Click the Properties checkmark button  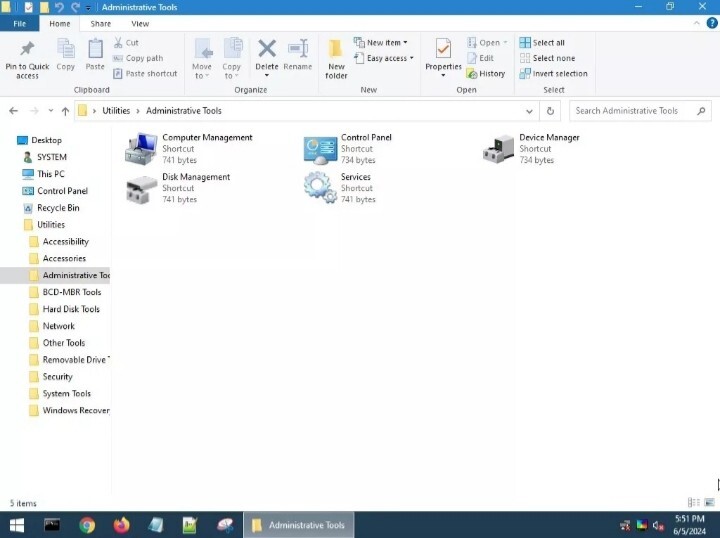pos(443,49)
